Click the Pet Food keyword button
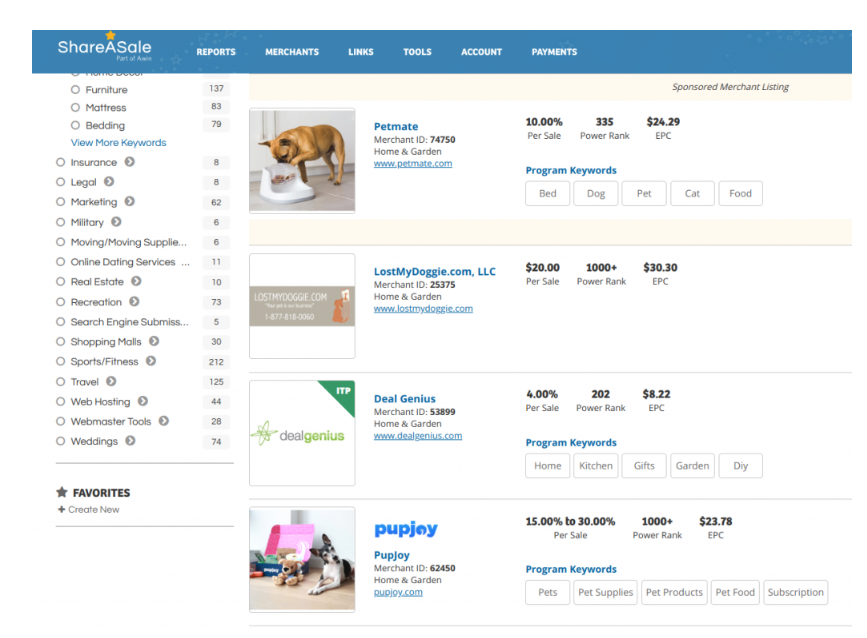The height and width of the screenshot is (638, 867). point(735,592)
